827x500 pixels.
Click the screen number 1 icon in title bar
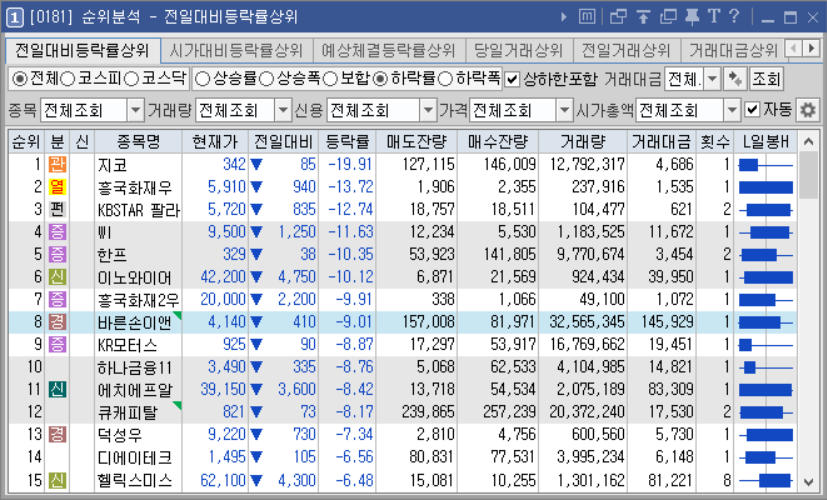[14, 18]
